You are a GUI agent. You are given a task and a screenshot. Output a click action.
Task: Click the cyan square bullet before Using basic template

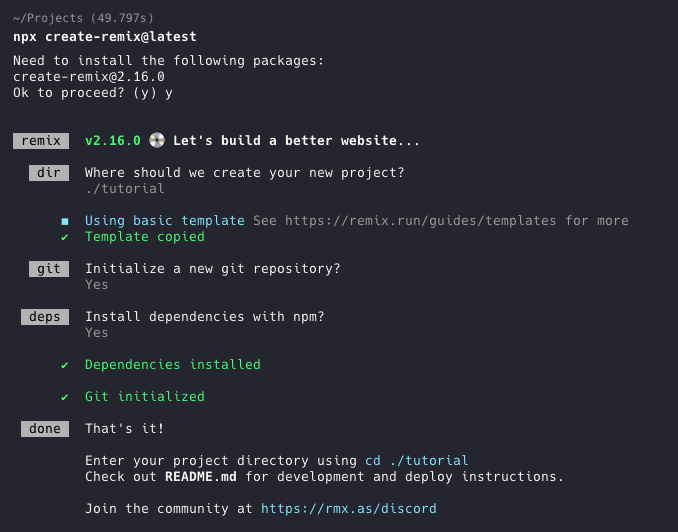[65, 221]
